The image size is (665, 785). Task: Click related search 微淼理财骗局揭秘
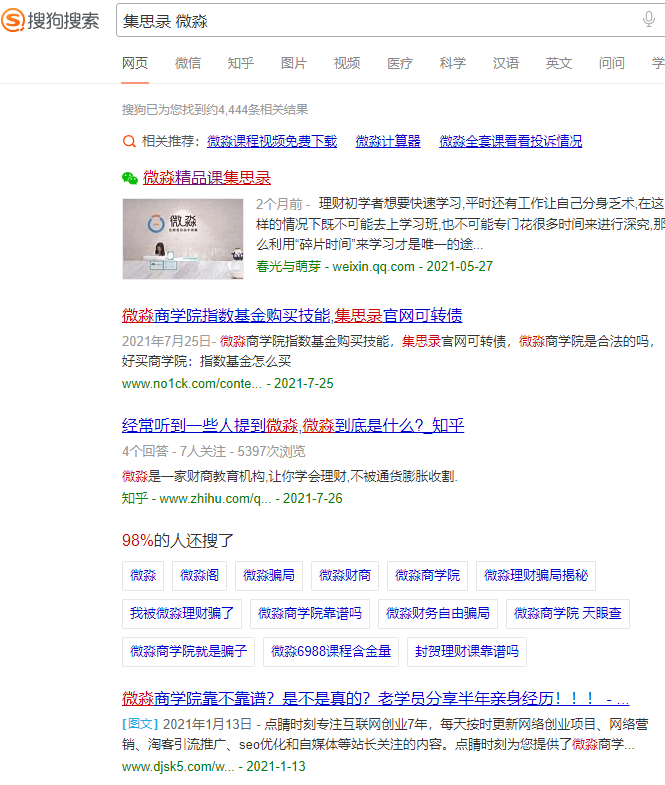[536, 576]
